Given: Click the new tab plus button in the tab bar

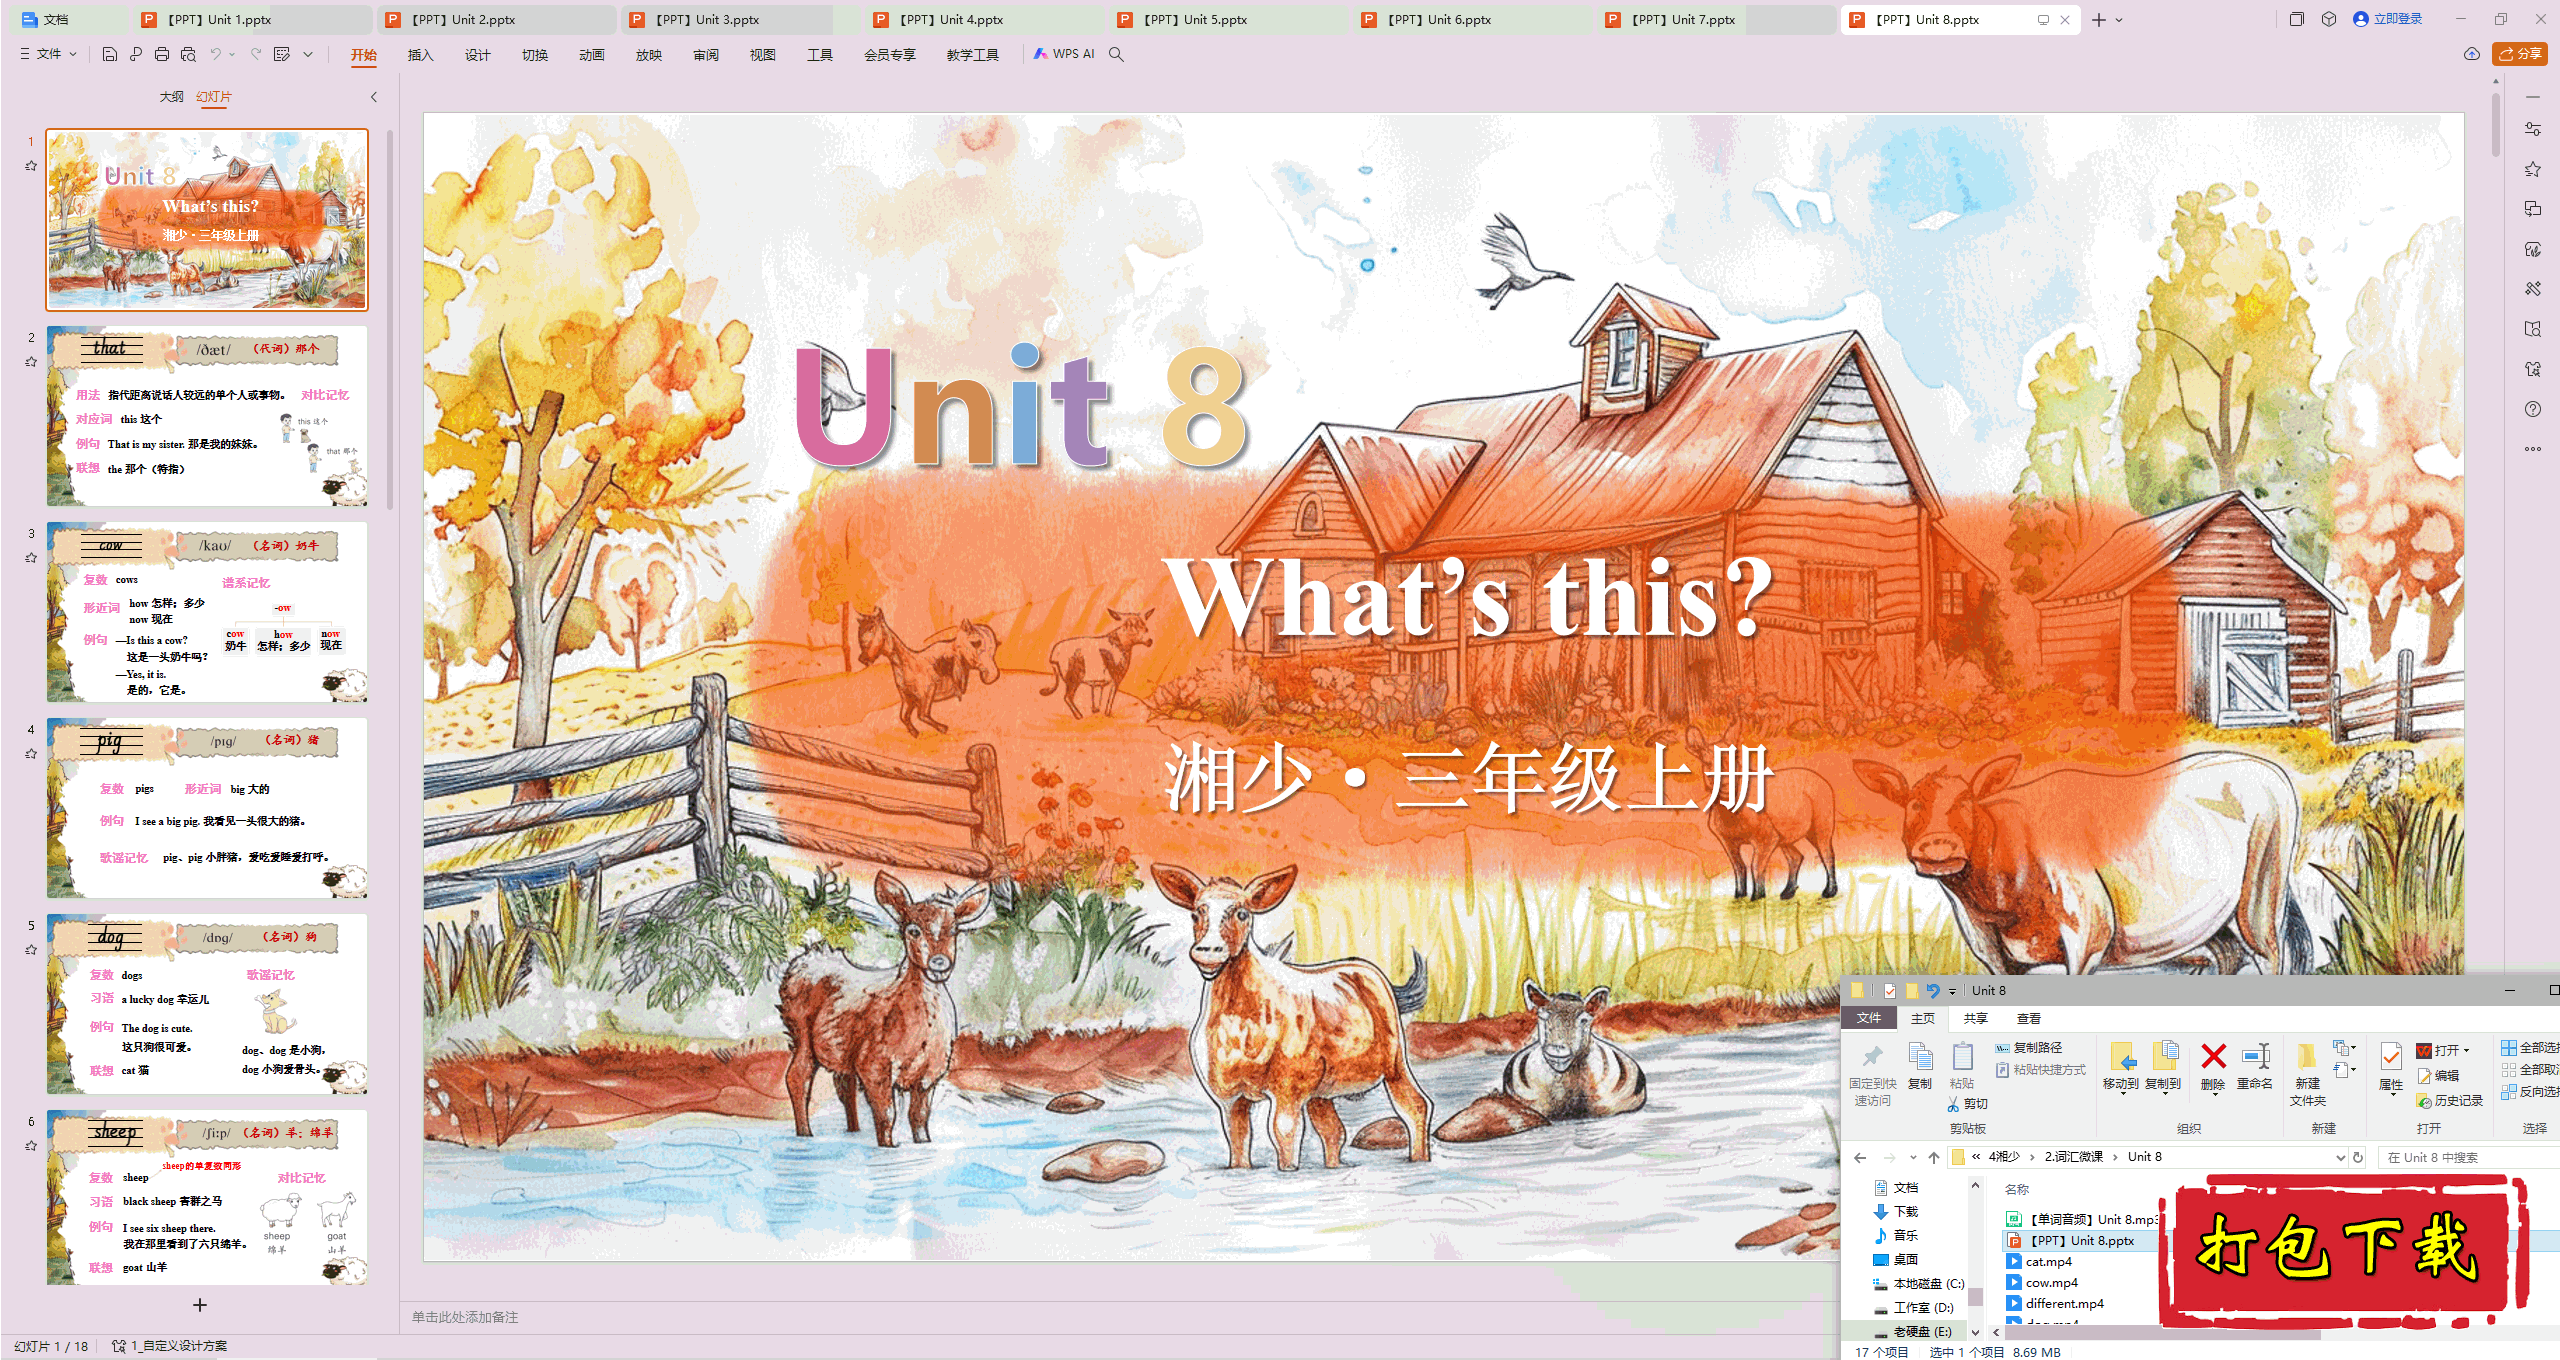Looking at the screenshot, I should (2098, 20).
